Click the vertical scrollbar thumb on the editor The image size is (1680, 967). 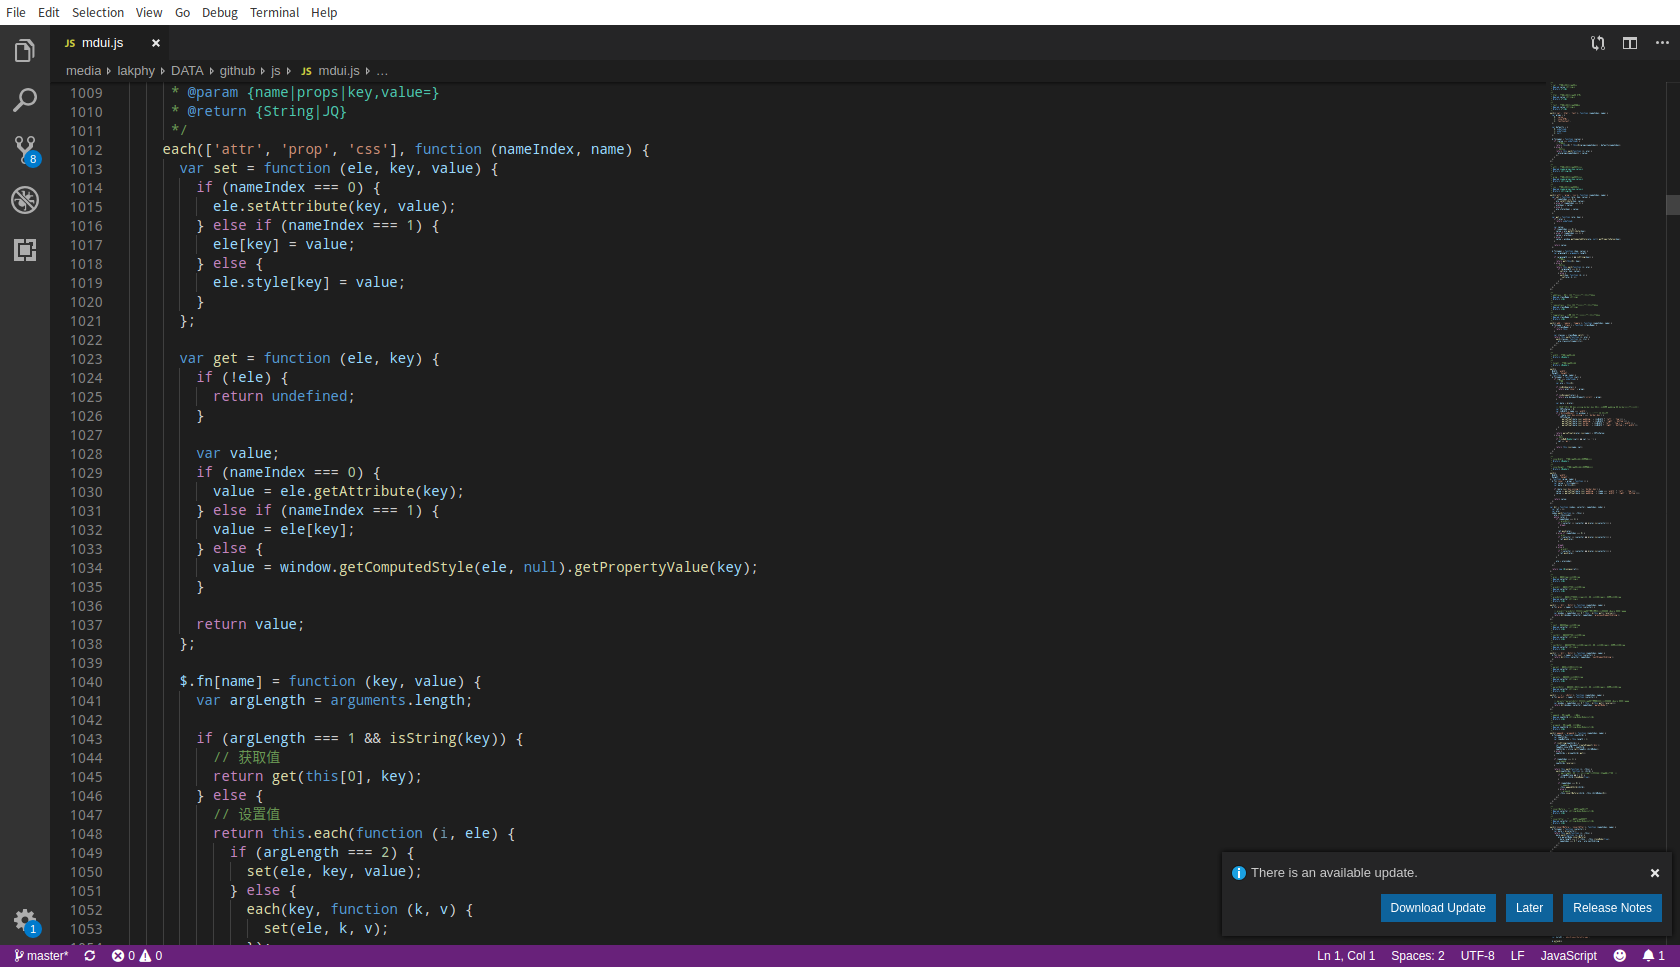pos(1672,204)
